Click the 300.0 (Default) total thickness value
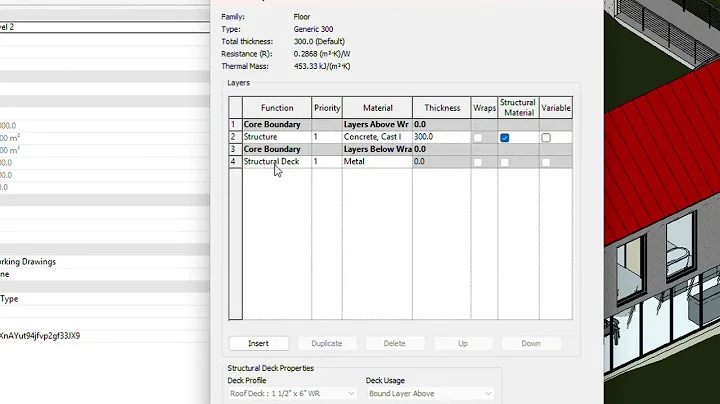Viewport: 720px width, 404px height. (x=319, y=41)
